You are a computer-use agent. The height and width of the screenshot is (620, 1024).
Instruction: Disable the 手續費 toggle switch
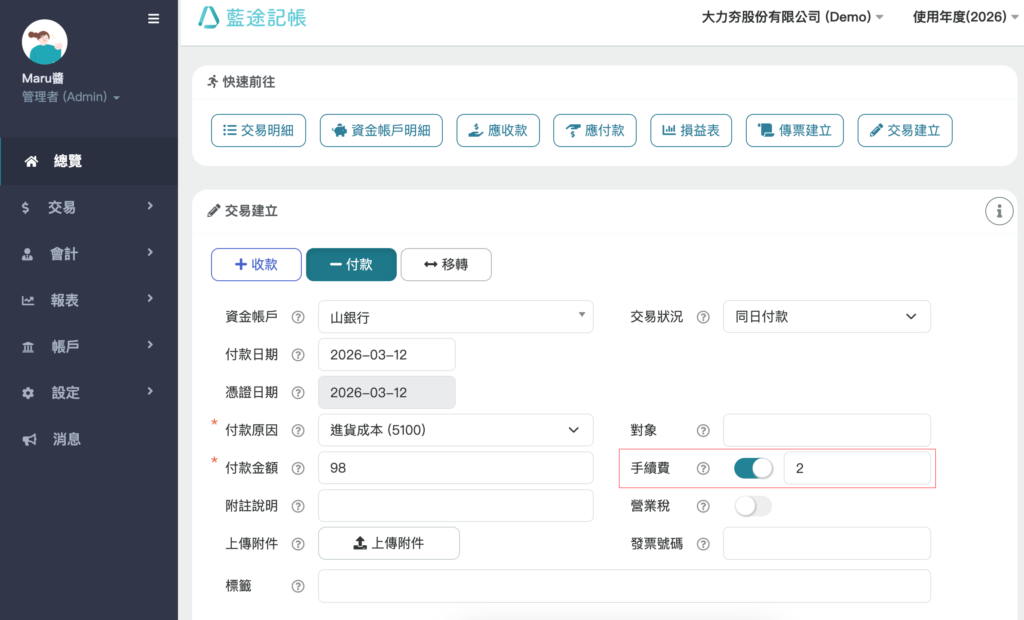753,468
